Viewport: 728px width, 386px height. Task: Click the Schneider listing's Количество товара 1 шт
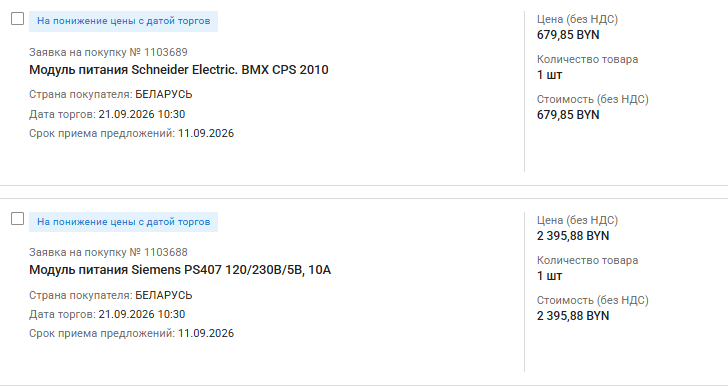pyautogui.click(x=550, y=75)
